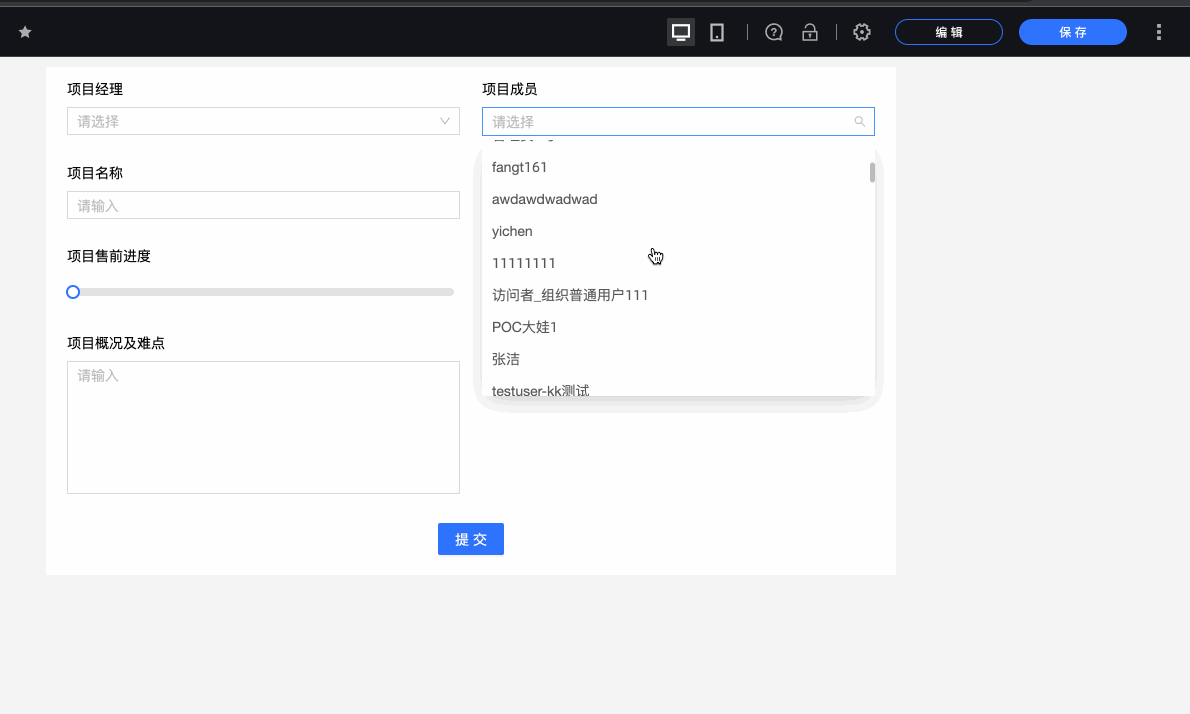Click the 项目名称 input field
Image resolution: width=1190 pixels, height=714 pixels.
pos(263,205)
